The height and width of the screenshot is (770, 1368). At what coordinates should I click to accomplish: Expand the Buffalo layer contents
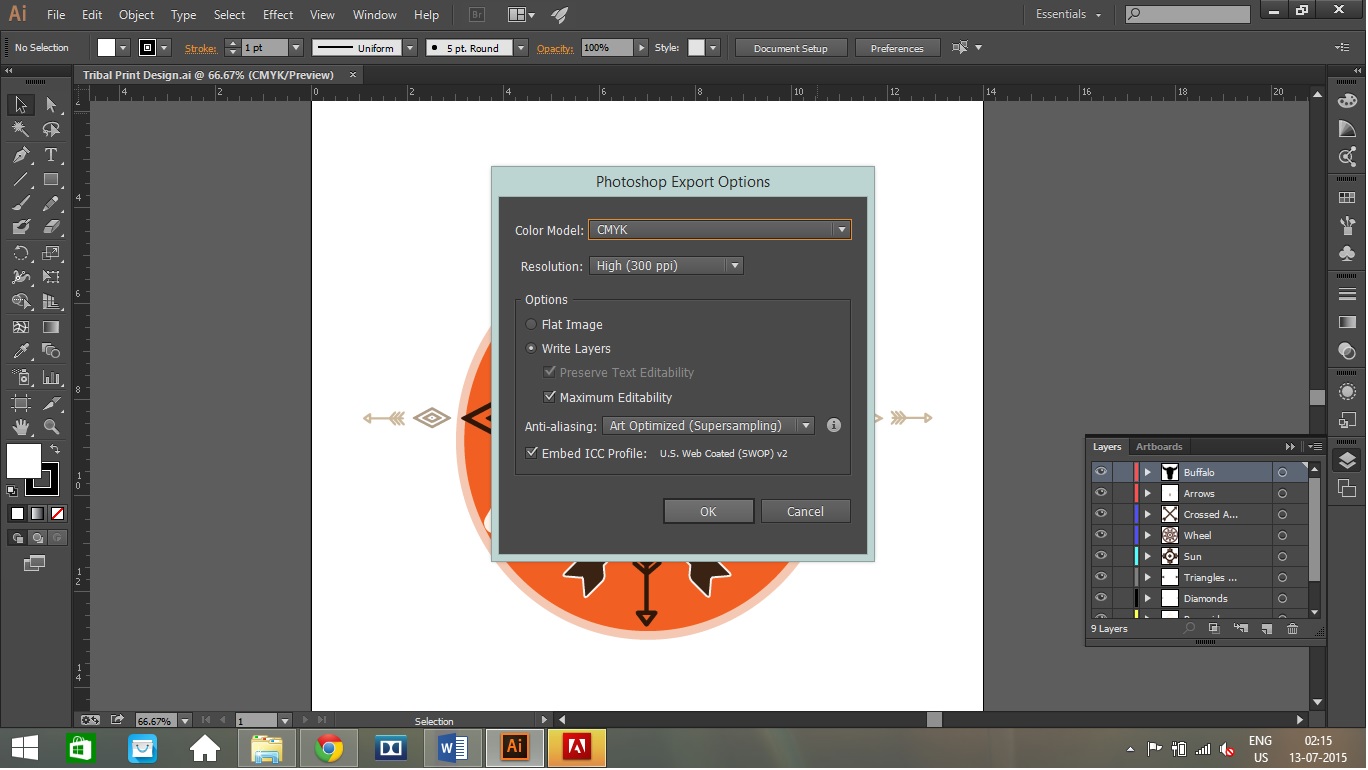(x=1148, y=472)
